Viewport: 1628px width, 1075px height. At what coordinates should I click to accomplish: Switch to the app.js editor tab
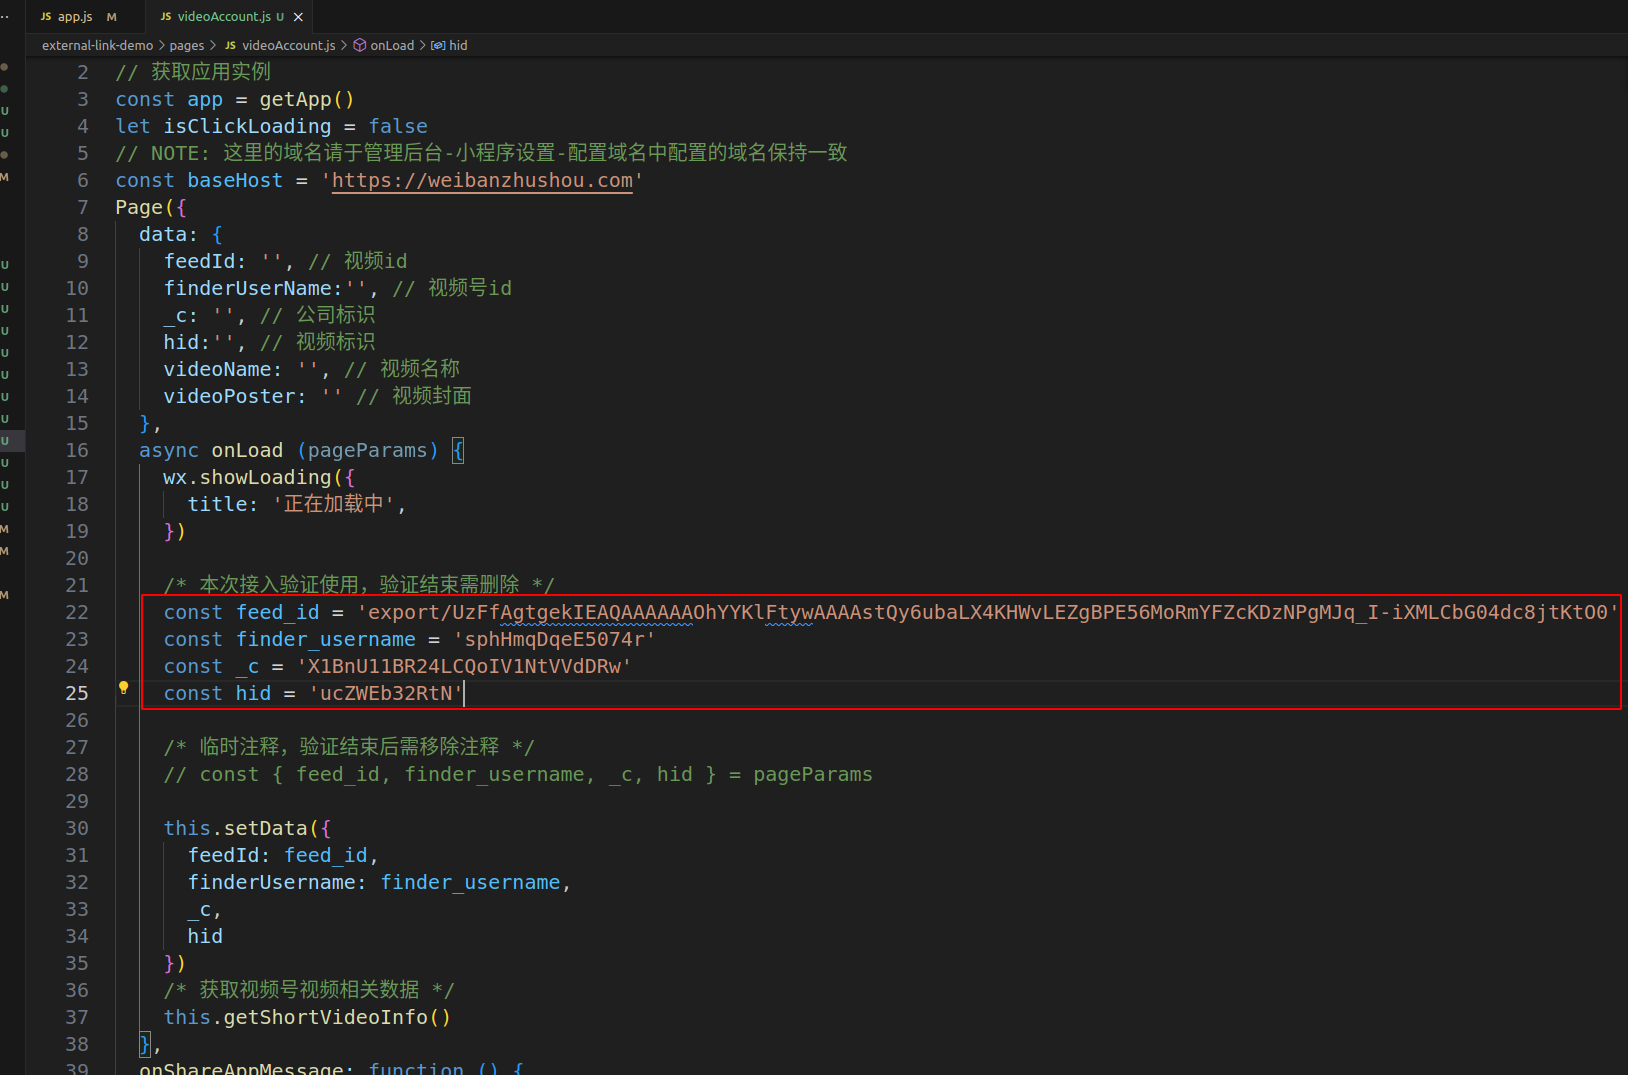(76, 16)
